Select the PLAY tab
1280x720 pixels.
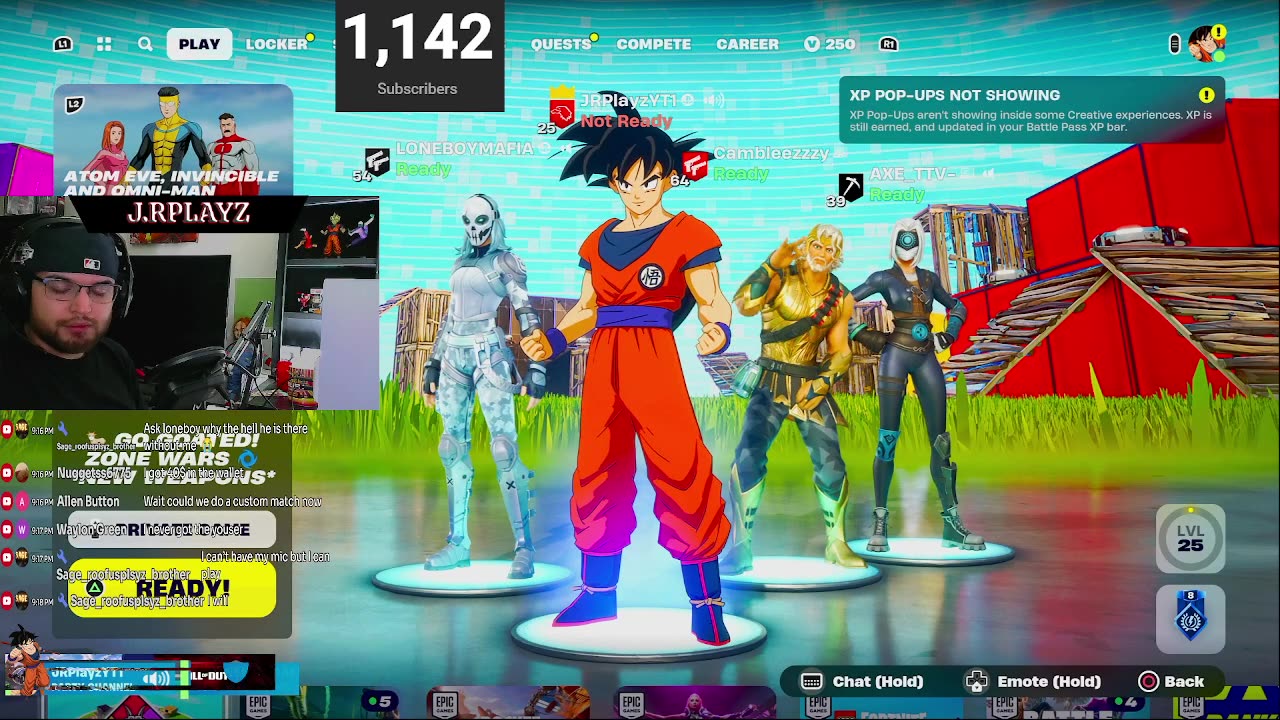pos(199,44)
